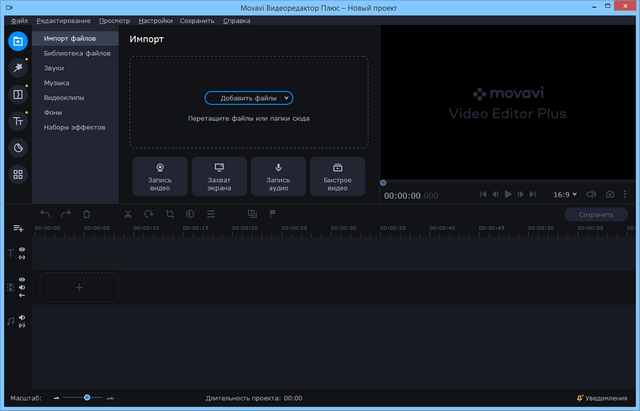The height and width of the screenshot is (411, 640).
Task: Click the crop tool icon on timeline toolbar
Action: click(x=169, y=214)
